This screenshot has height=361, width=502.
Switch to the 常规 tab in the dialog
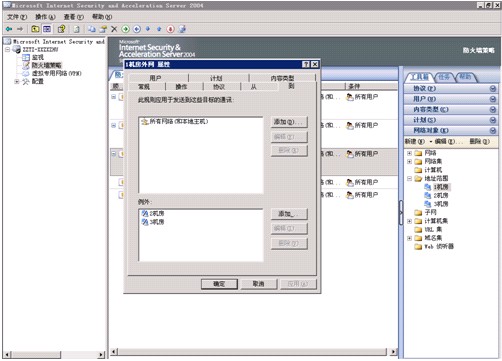coord(144,87)
